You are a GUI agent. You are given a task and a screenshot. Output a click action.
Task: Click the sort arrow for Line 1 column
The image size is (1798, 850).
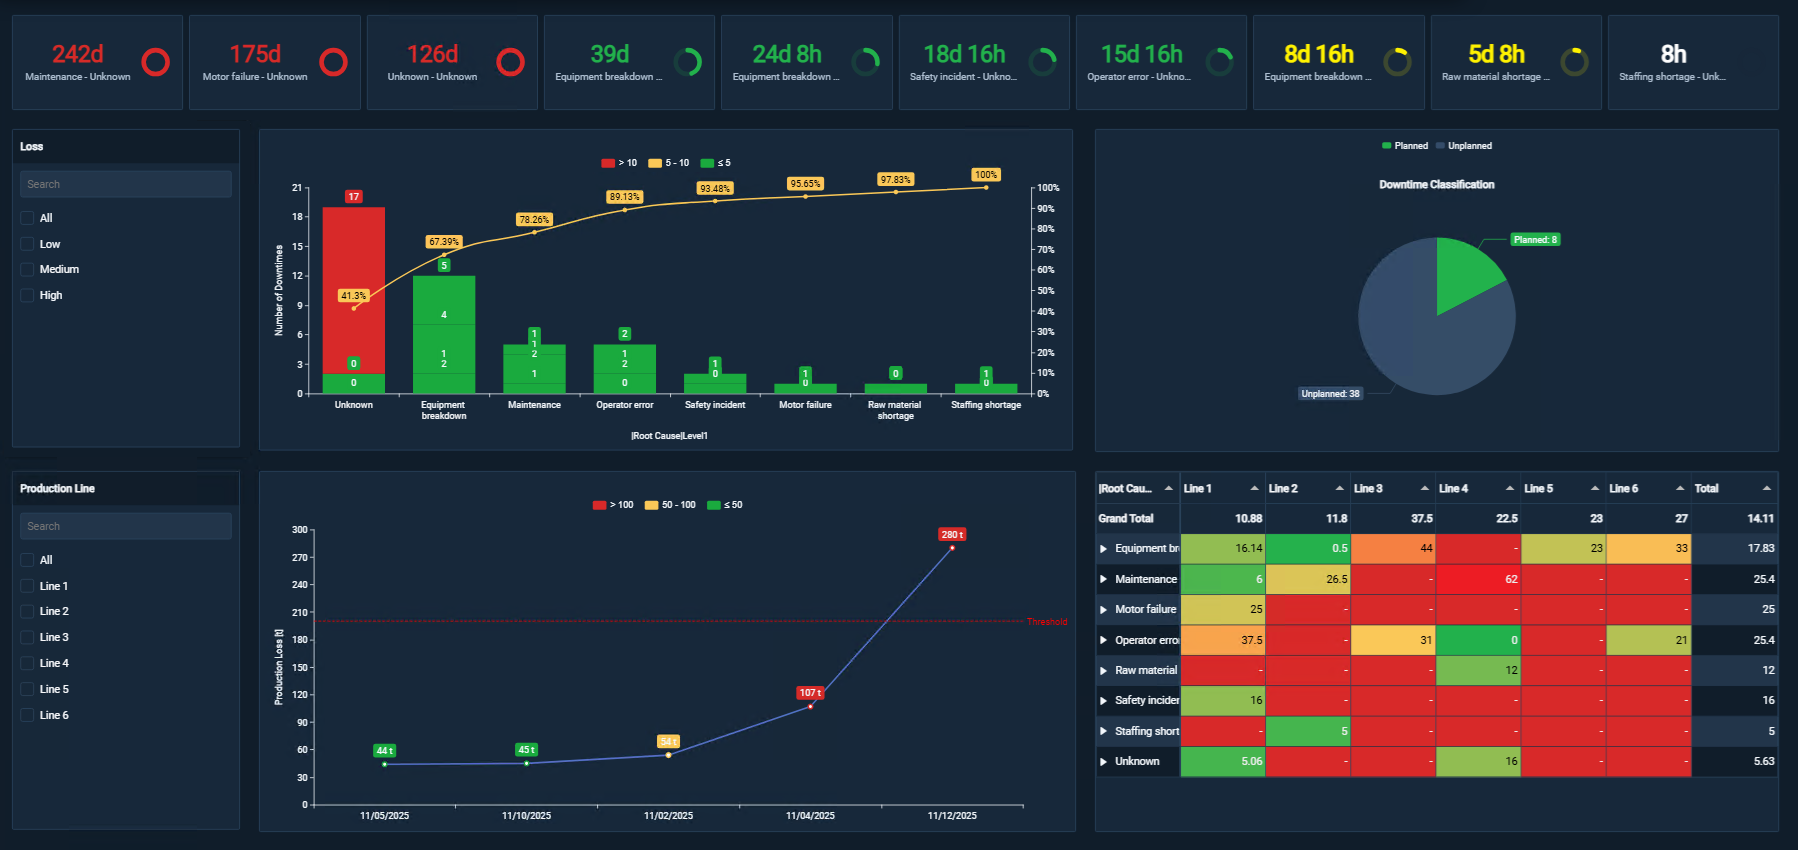tap(1254, 488)
